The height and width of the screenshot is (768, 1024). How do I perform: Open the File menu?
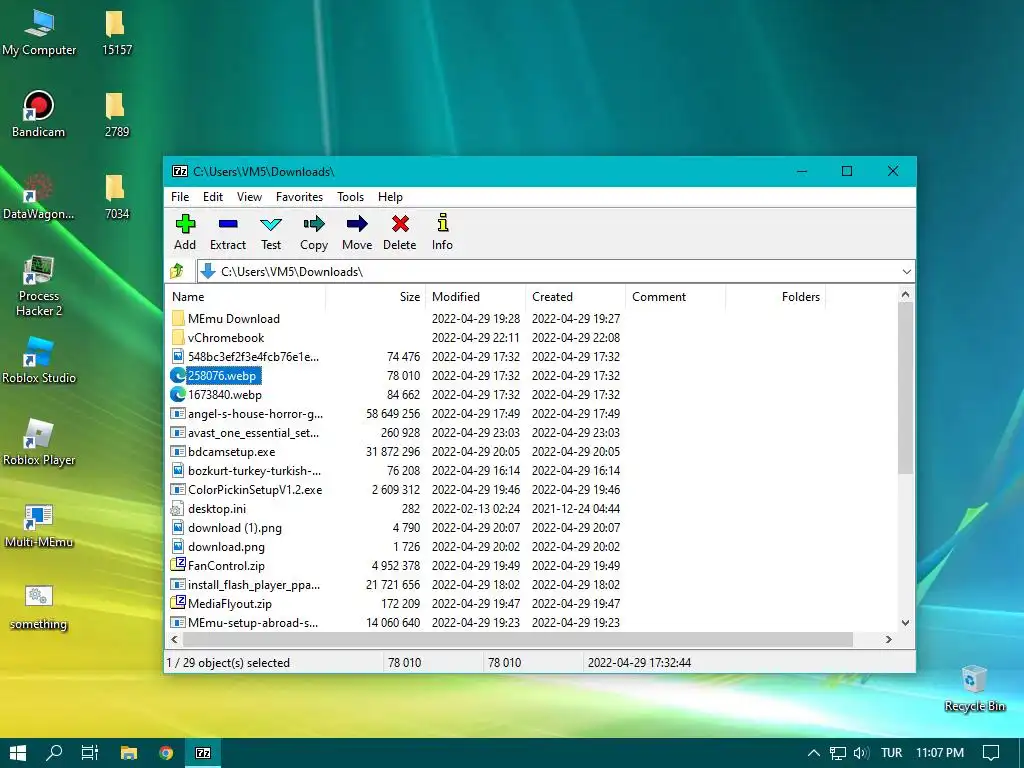(180, 197)
